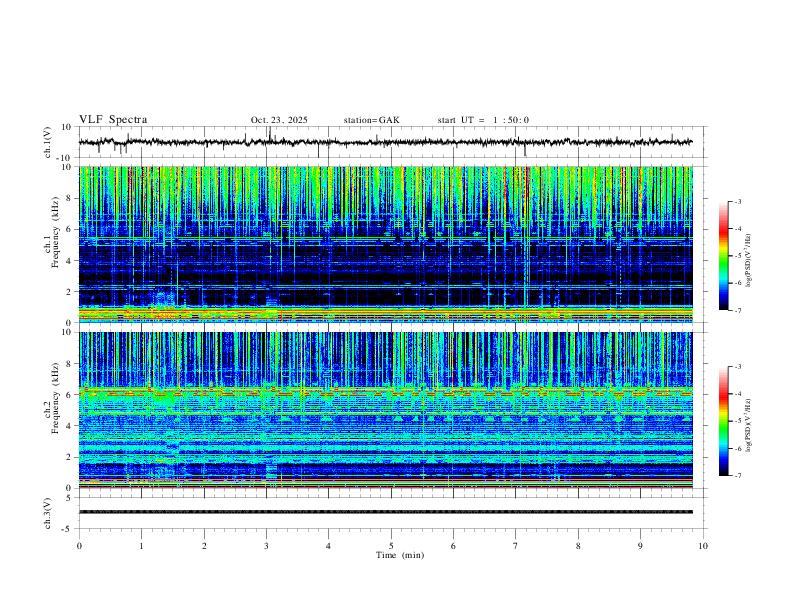
Task: Click inside the ch.1 spectrogram panel
Action: [x=385, y=244]
